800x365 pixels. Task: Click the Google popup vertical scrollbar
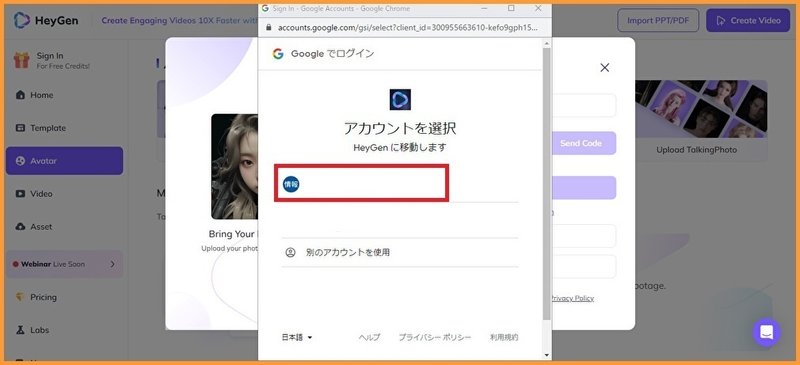(x=547, y=184)
